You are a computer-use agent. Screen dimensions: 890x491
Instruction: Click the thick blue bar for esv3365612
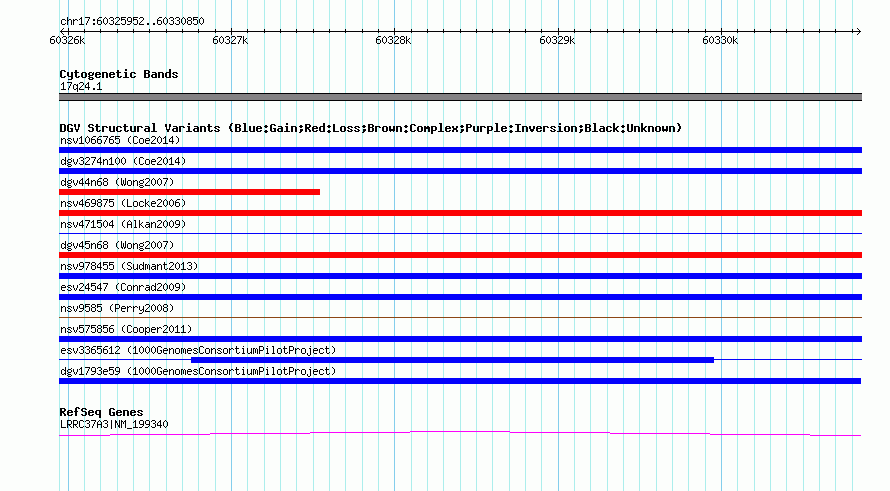452,360
